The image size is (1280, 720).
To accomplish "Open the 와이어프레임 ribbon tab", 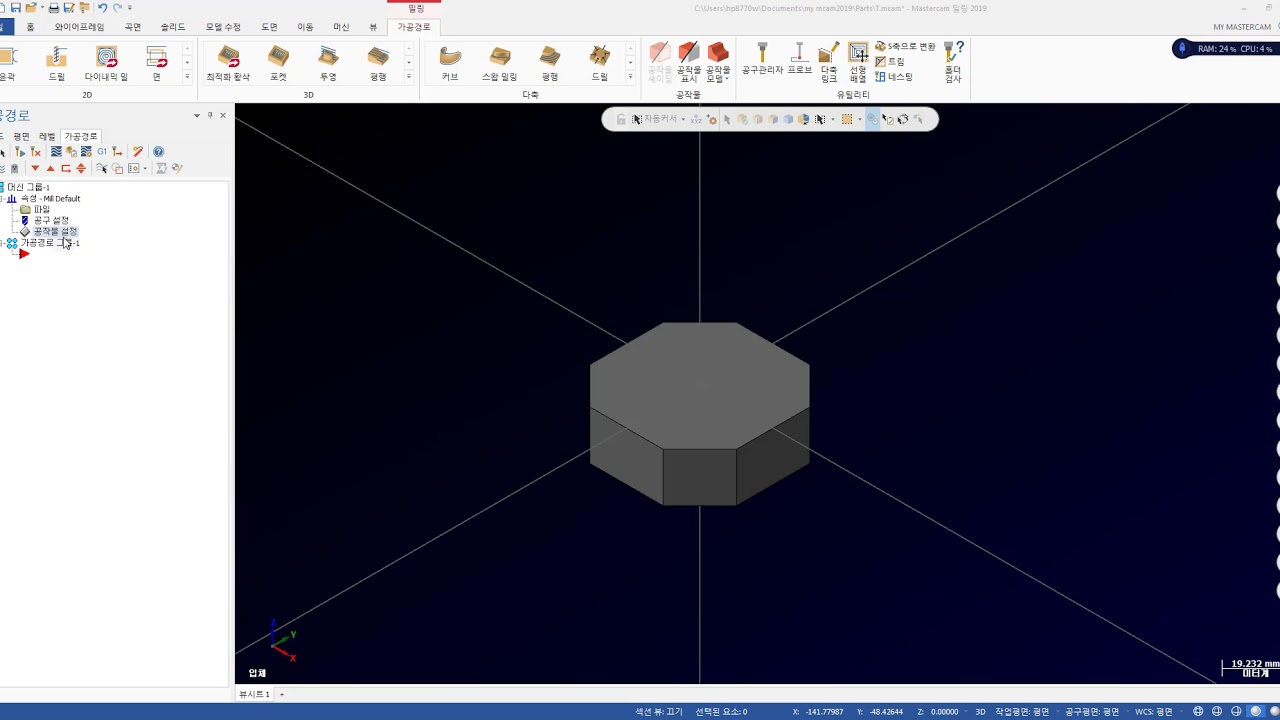I will click(x=79, y=27).
